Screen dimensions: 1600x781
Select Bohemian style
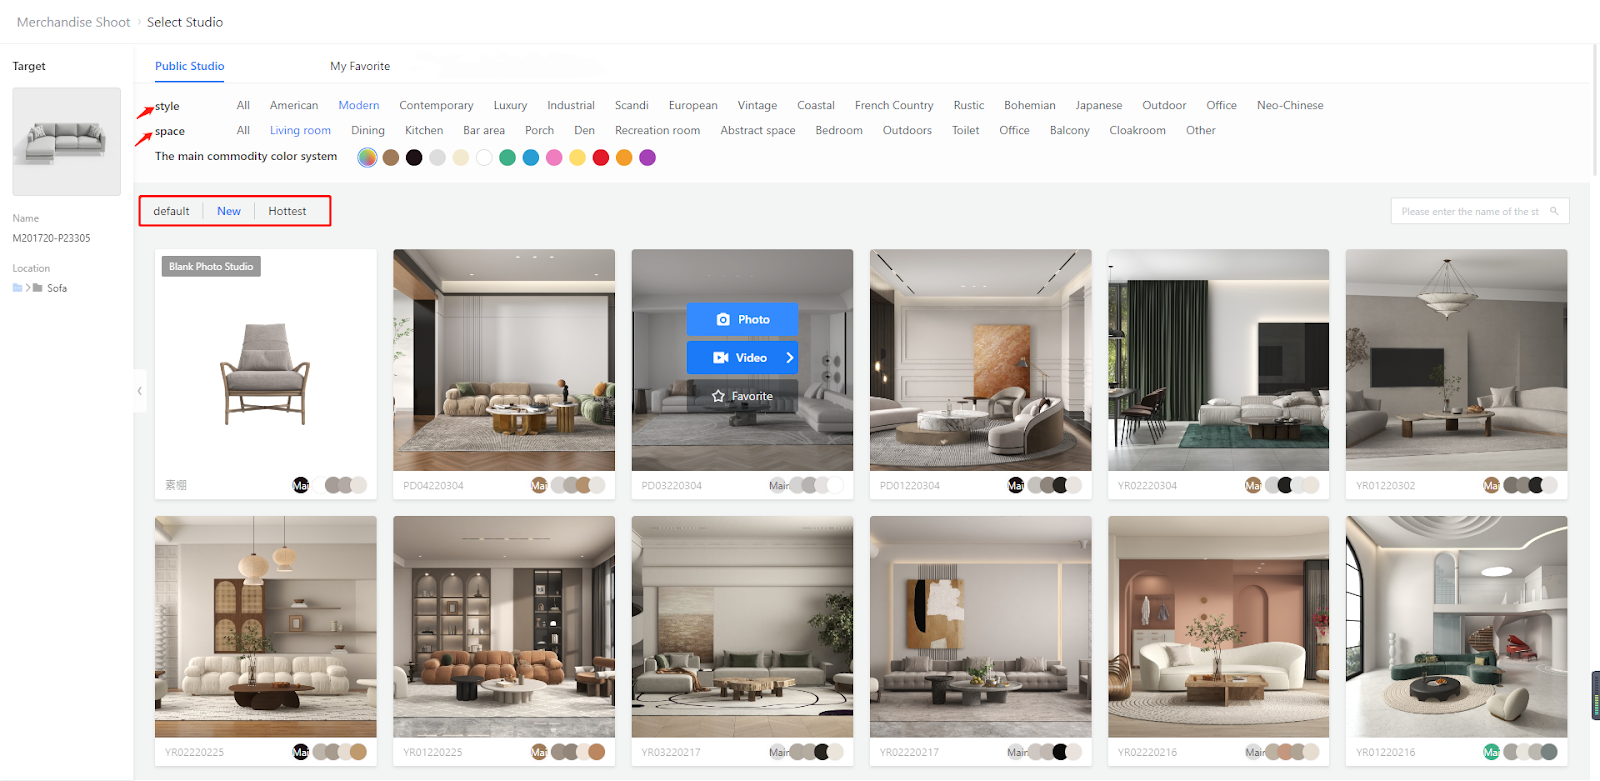coord(1030,105)
